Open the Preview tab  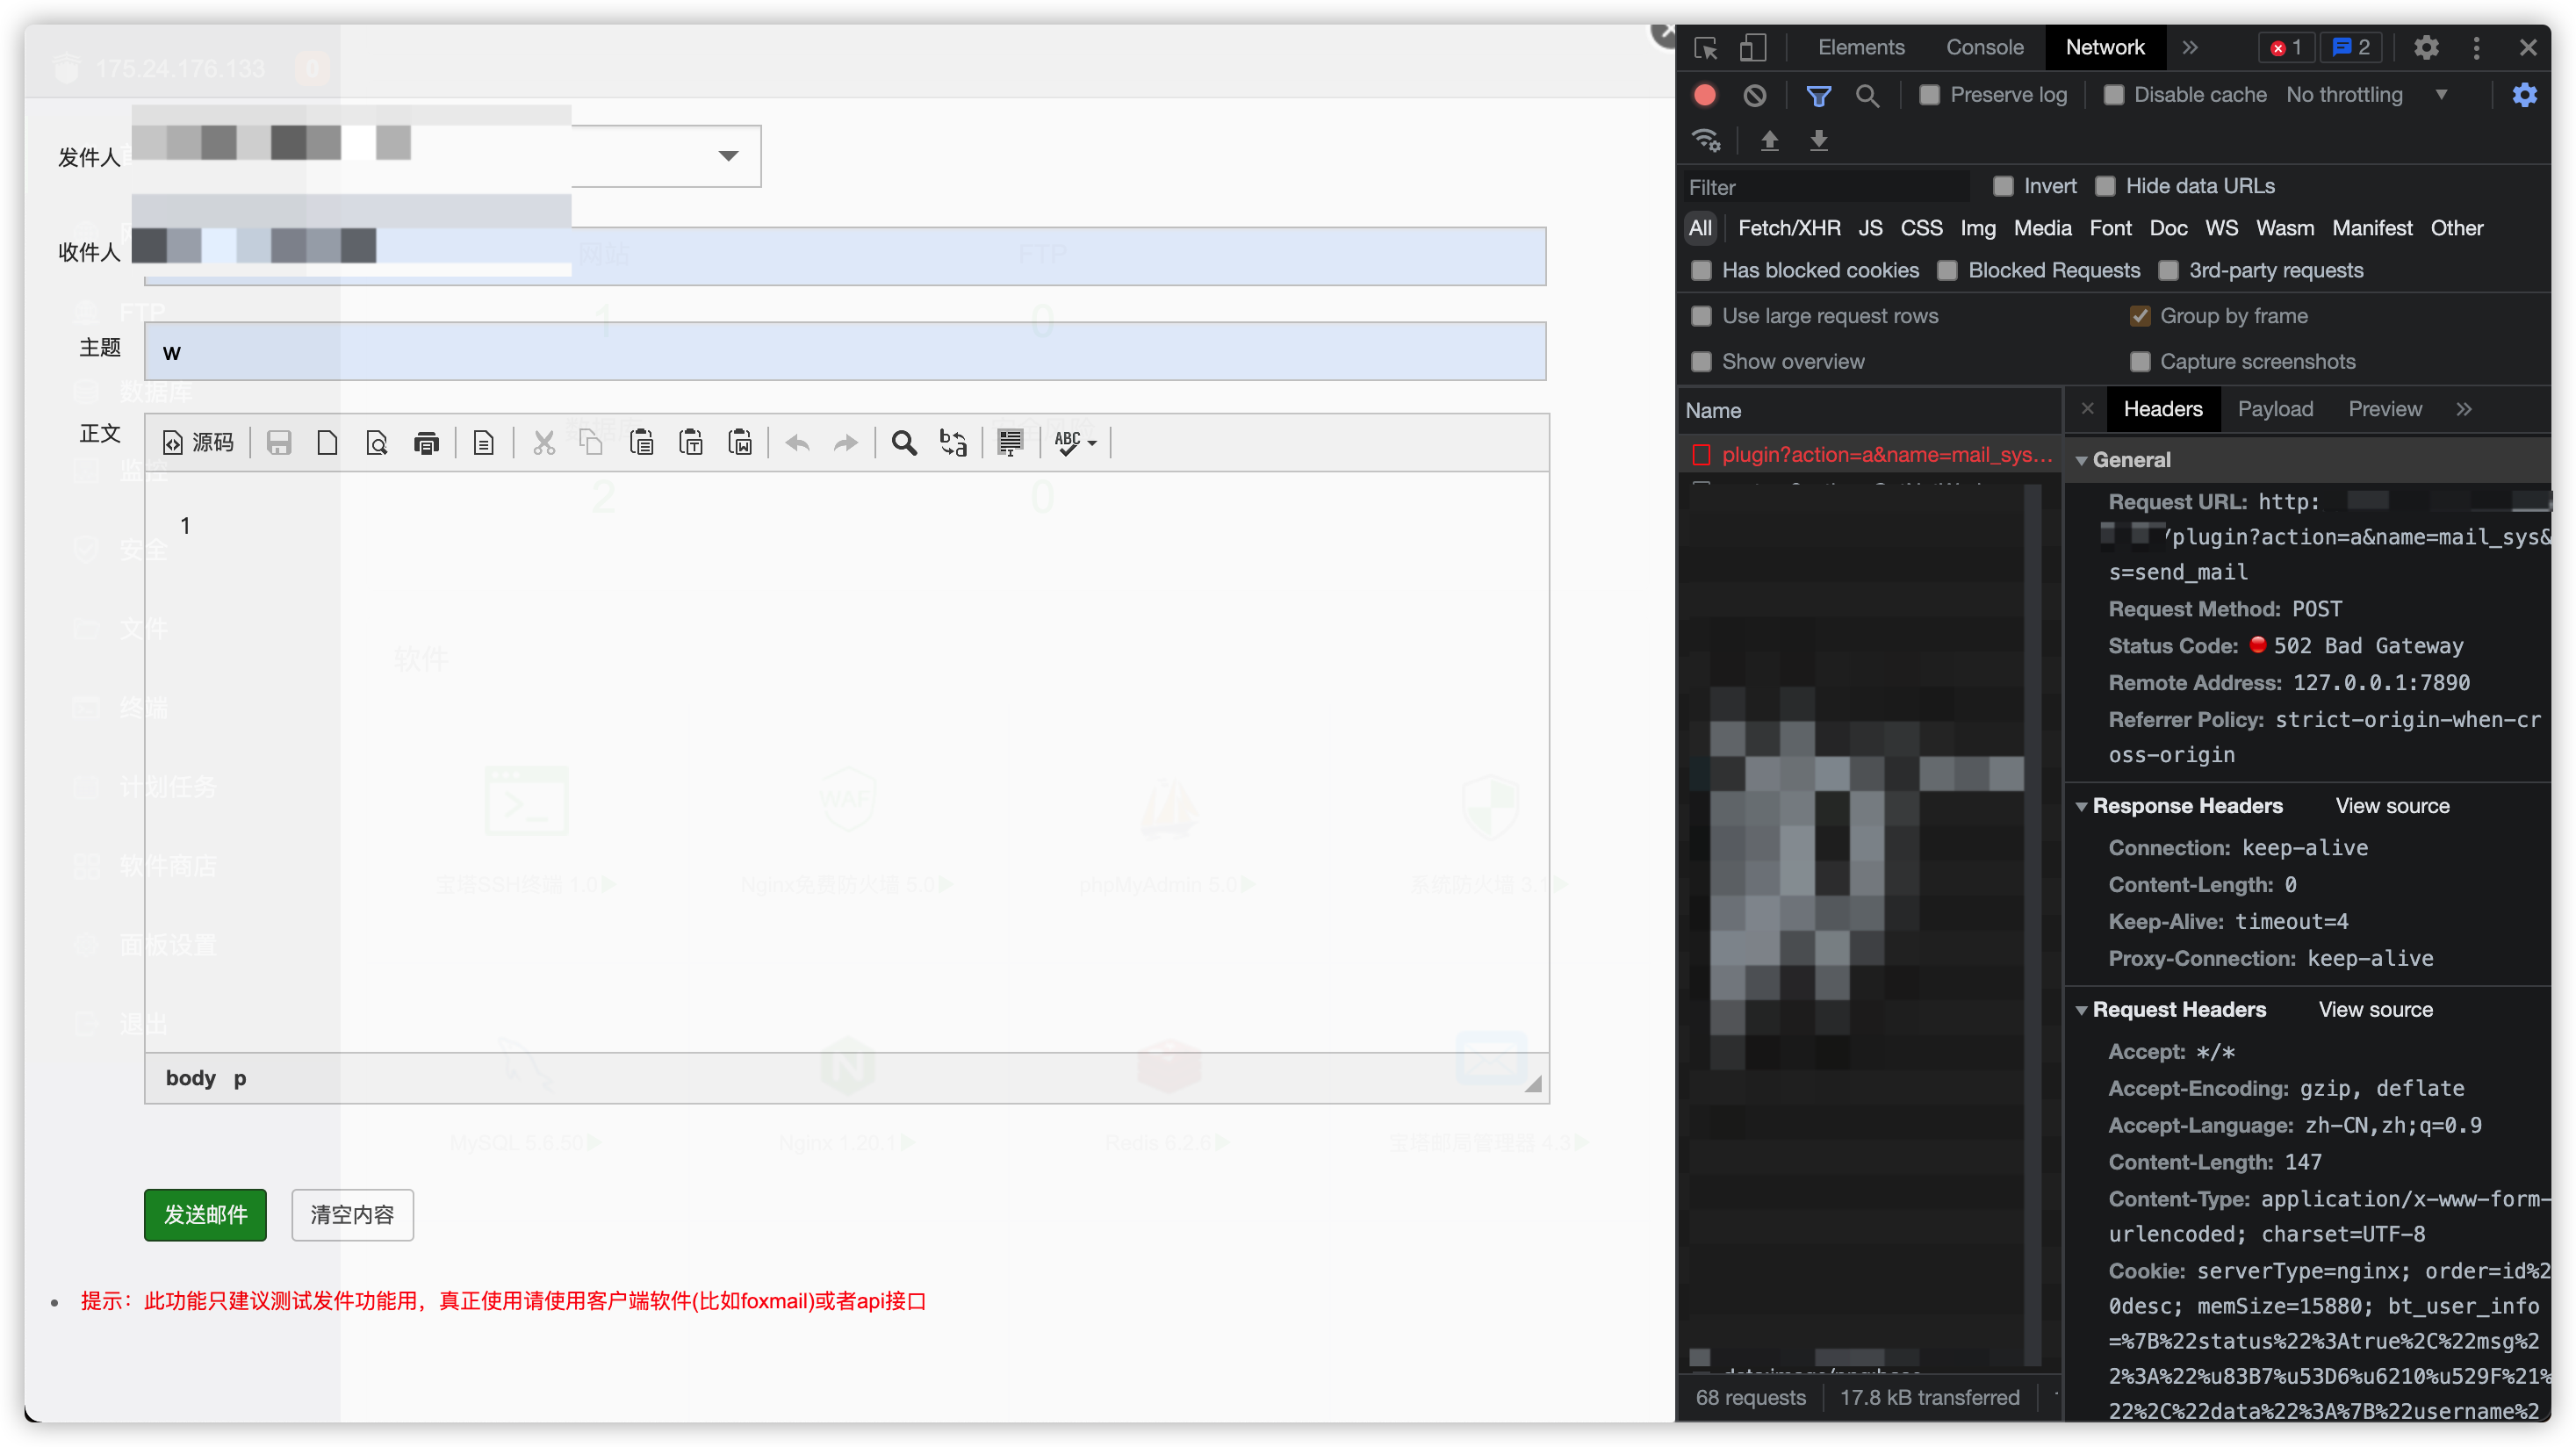point(2385,409)
